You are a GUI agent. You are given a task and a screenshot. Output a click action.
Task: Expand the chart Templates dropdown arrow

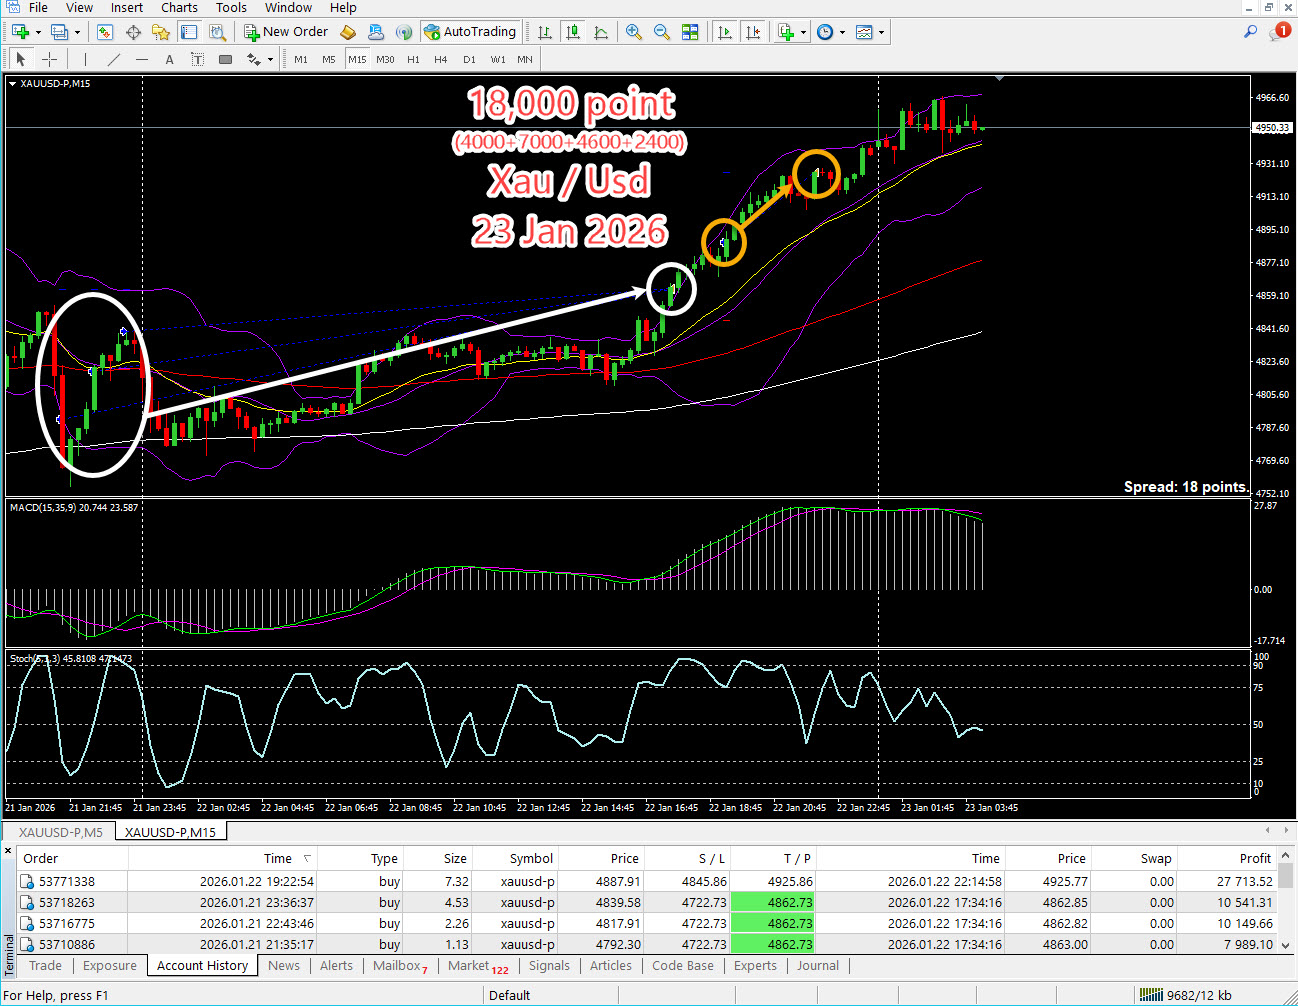pos(881,32)
